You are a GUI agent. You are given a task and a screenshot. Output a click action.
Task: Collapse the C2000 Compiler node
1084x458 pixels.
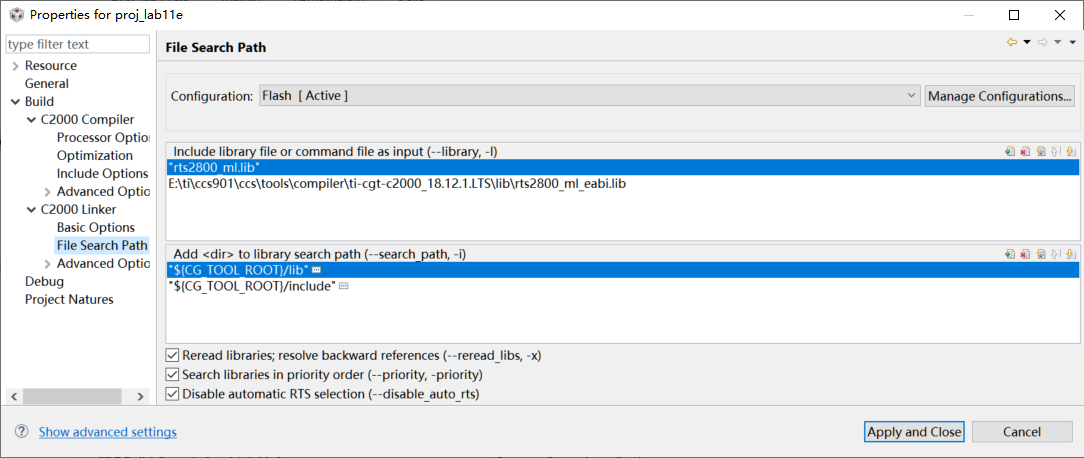(x=31, y=120)
